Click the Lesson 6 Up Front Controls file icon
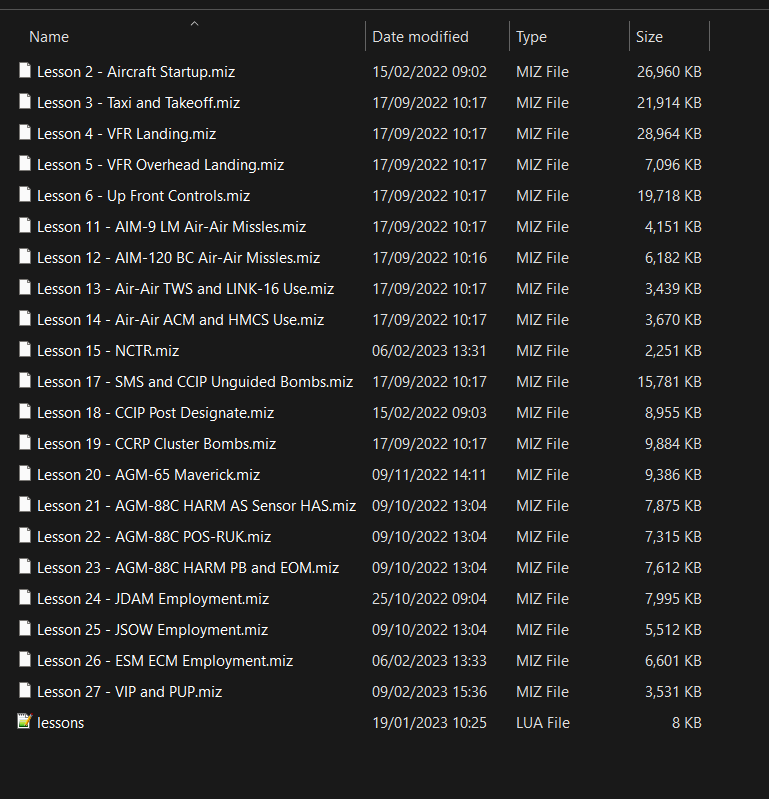 coord(24,195)
